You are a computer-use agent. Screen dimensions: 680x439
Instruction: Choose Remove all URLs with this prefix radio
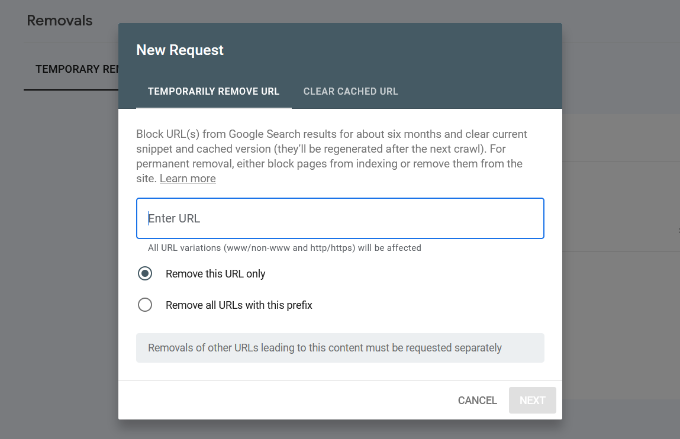[x=145, y=305]
